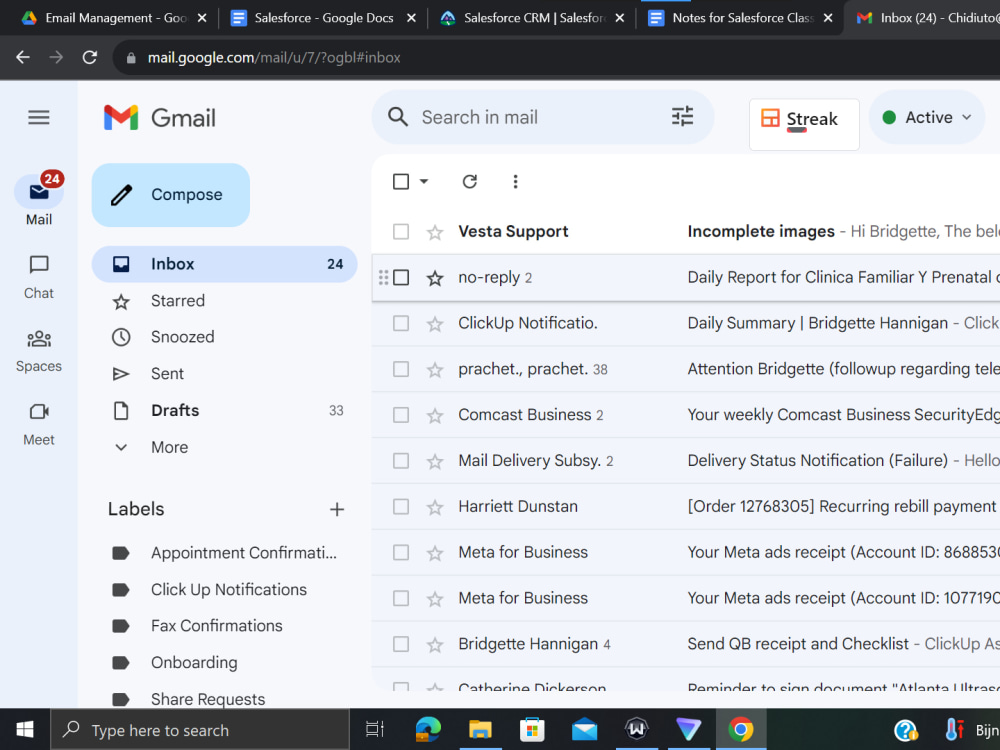Check the ClickUp Notification email checkbox
The width and height of the screenshot is (1000, 750).
tap(401, 323)
